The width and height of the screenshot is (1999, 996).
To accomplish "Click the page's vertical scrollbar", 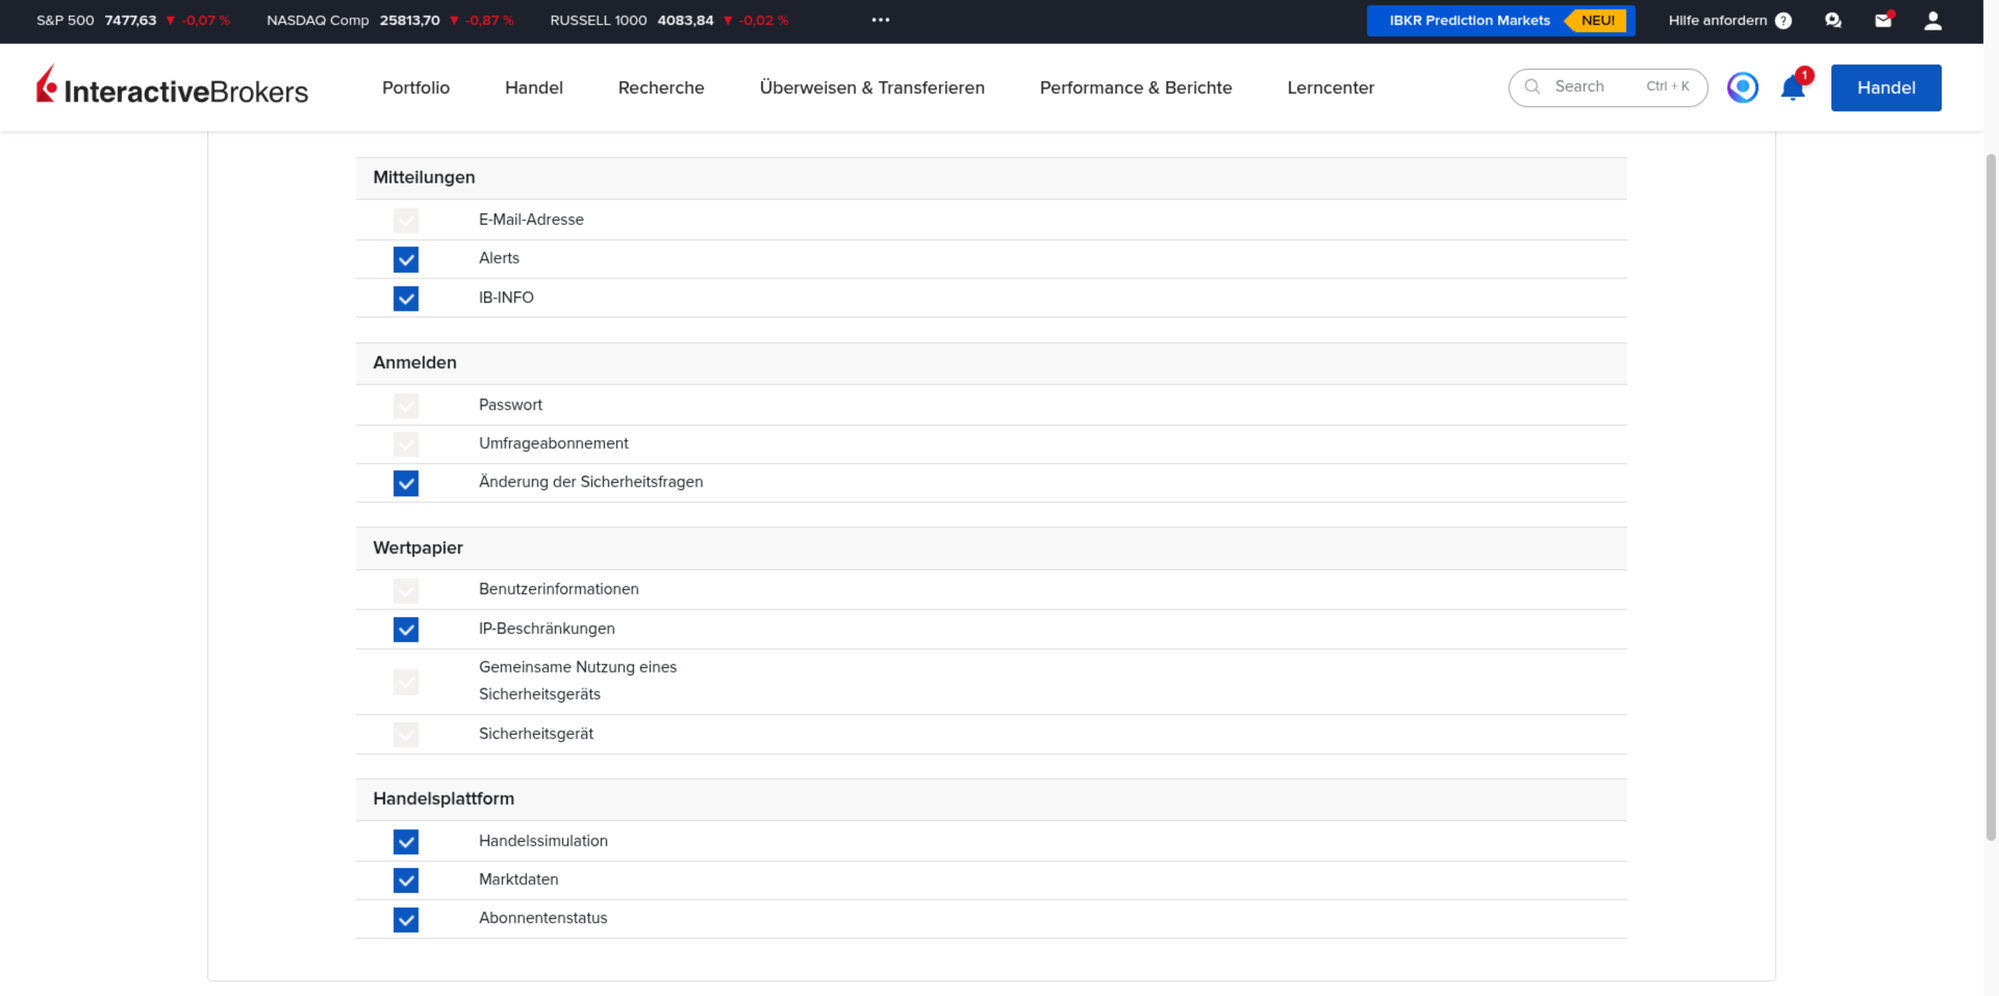I will [x=1991, y=497].
